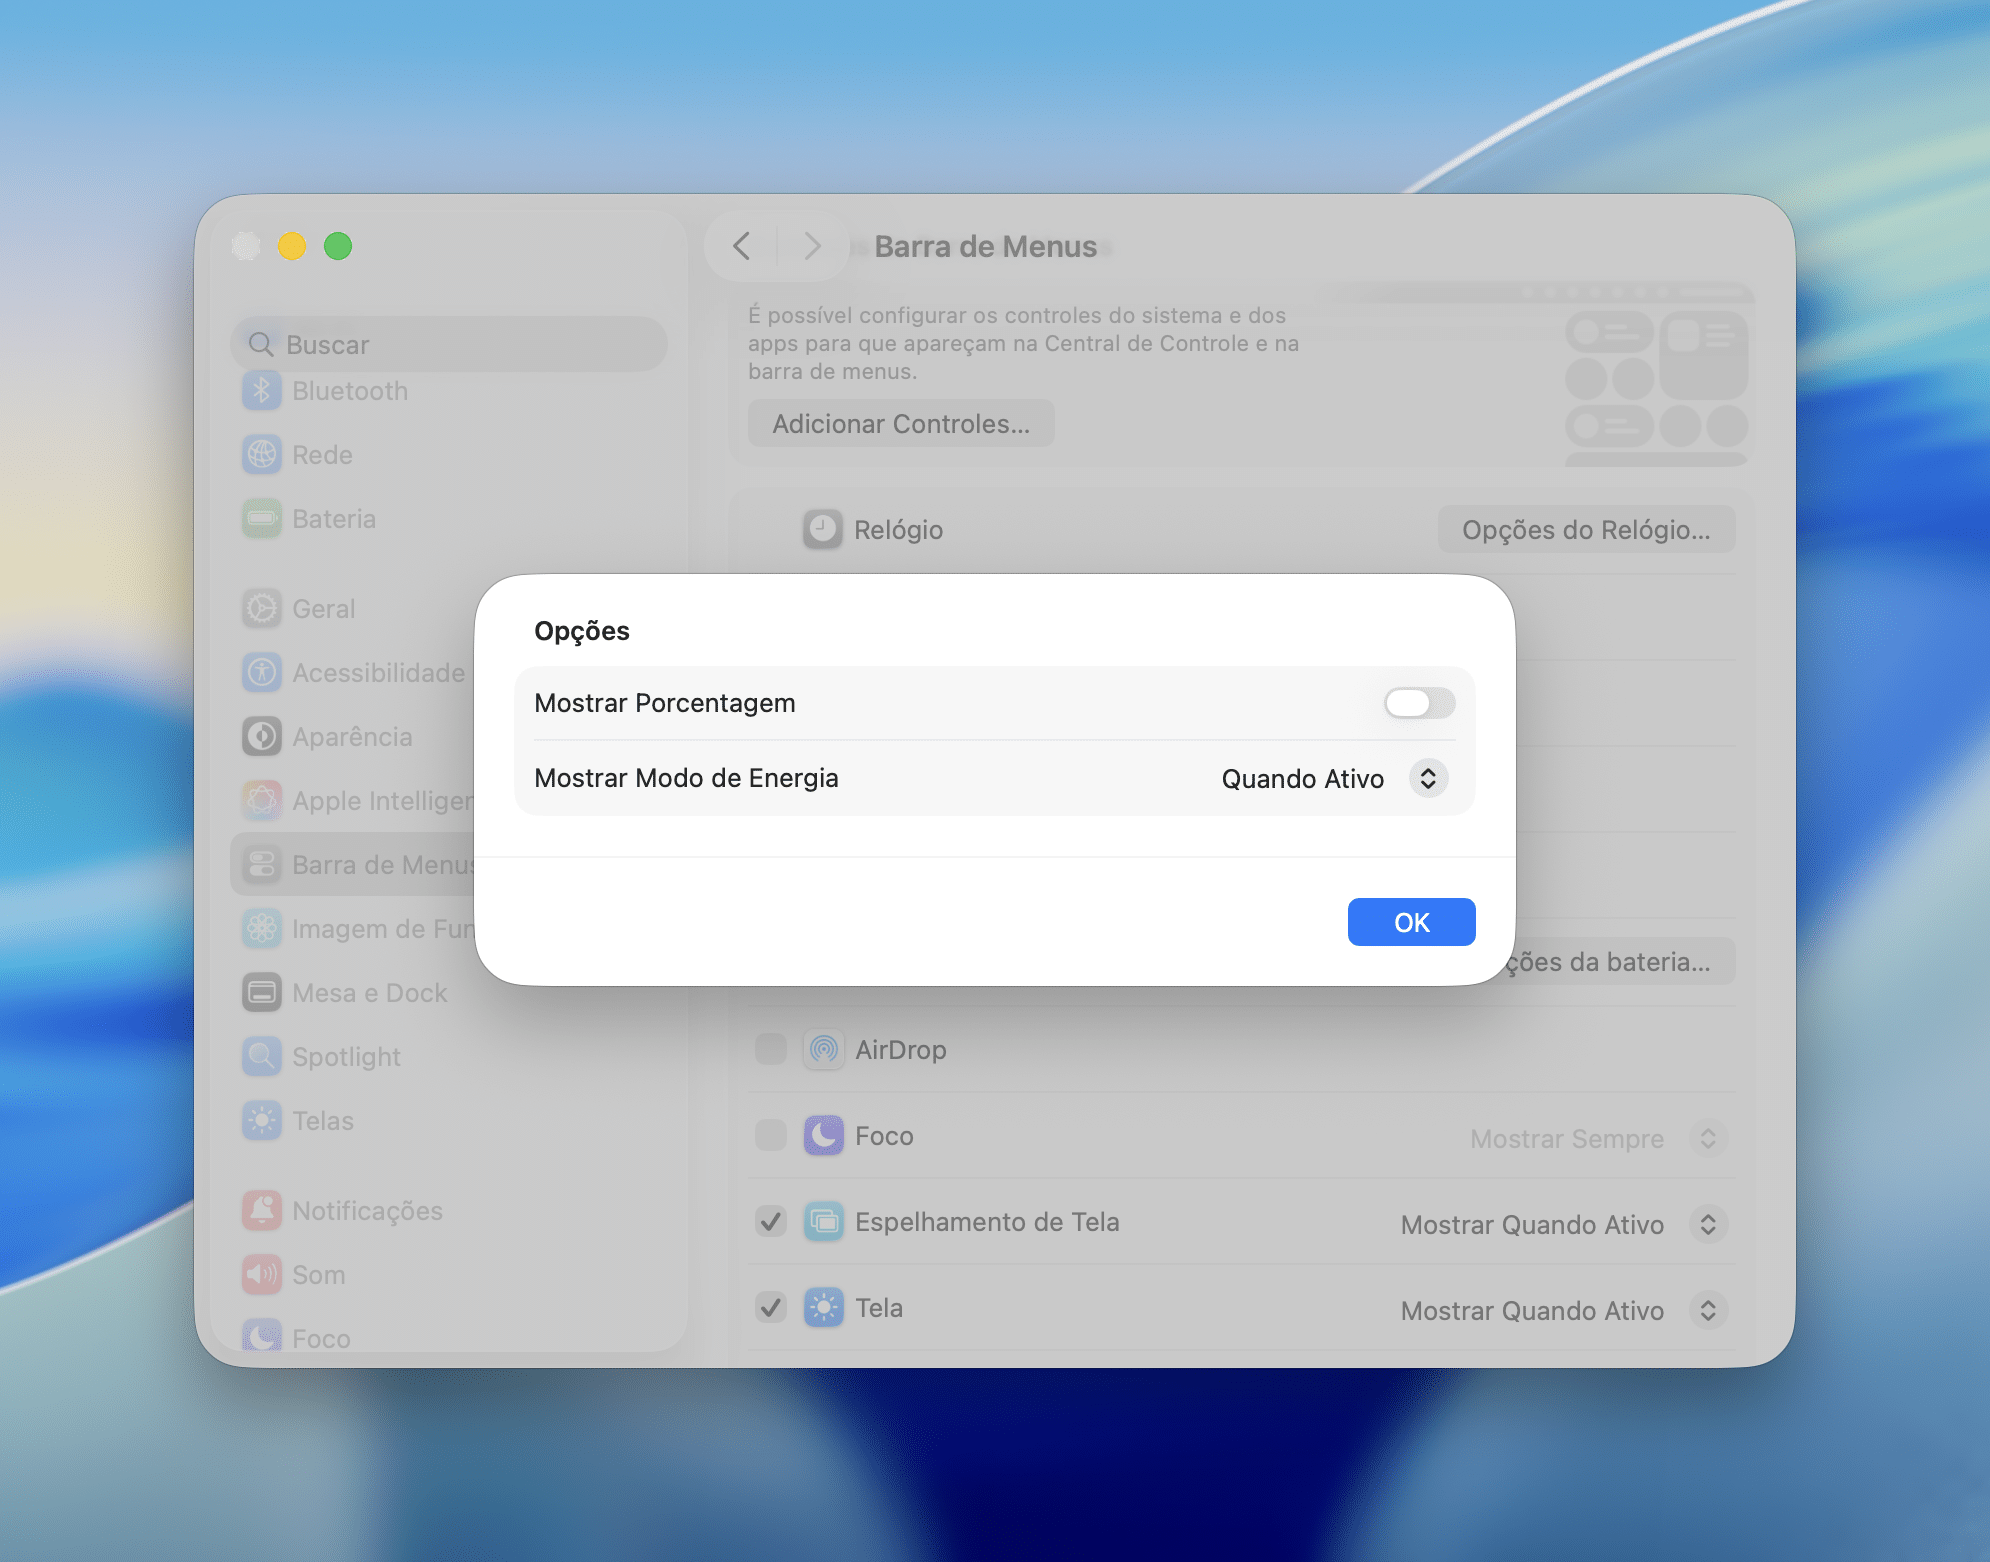
Task: Open Spotlight magnifier icon in sidebar
Action: 262,1057
